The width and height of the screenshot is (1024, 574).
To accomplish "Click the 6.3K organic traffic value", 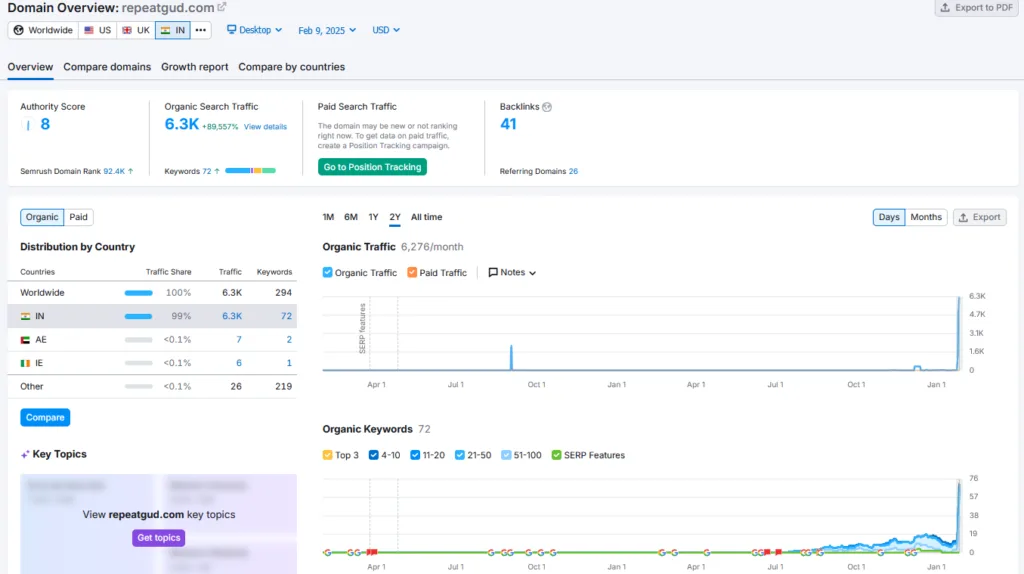I will point(182,124).
